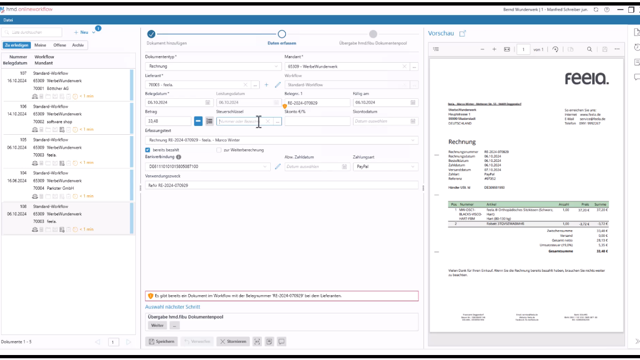The image size is (640, 360).
Task: Uncheck the 'bereits bezahlt' checkbox
Action: [148, 150]
